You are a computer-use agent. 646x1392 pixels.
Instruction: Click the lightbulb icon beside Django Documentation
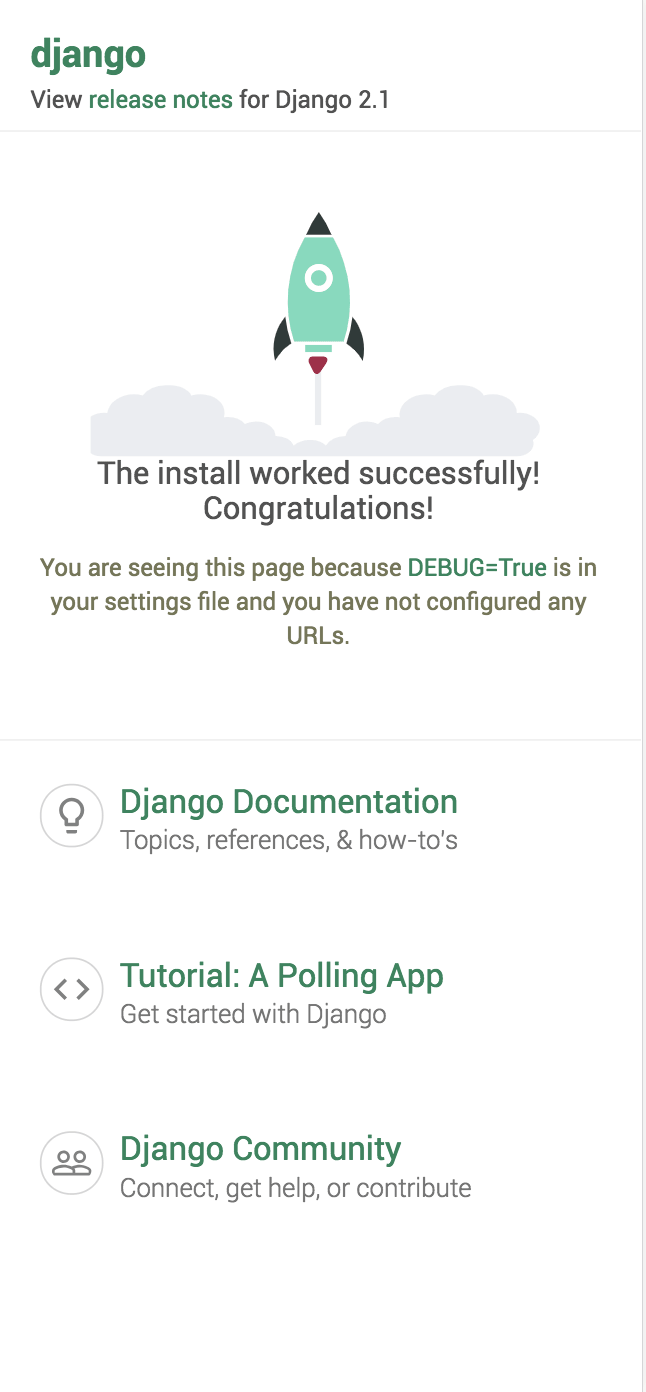pyautogui.click(x=71, y=815)
